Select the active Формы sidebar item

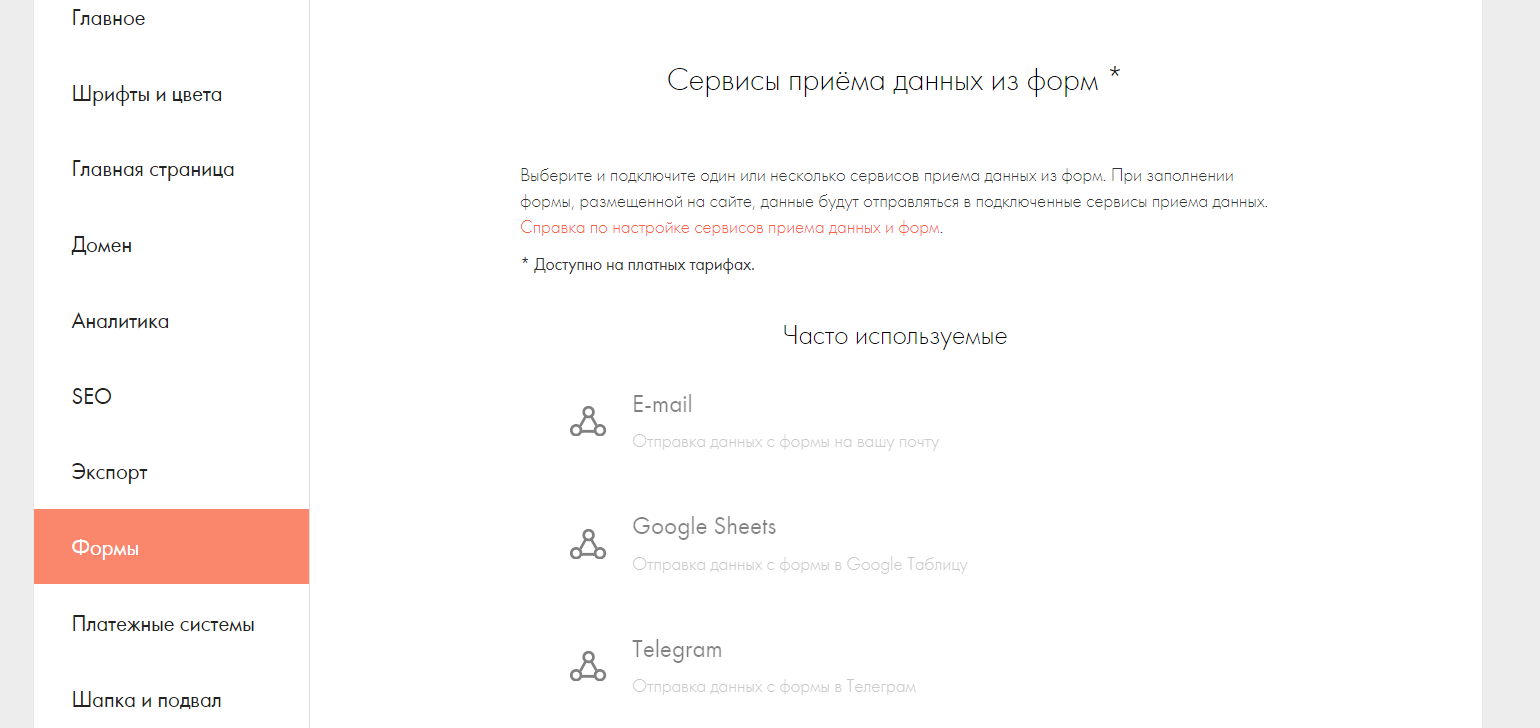[x=171, y=546]
